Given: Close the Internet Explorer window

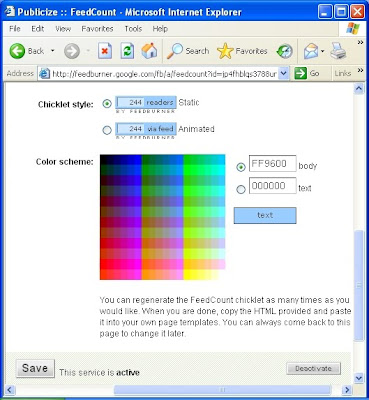Looking at the screenshot, I should click(357, 12).
